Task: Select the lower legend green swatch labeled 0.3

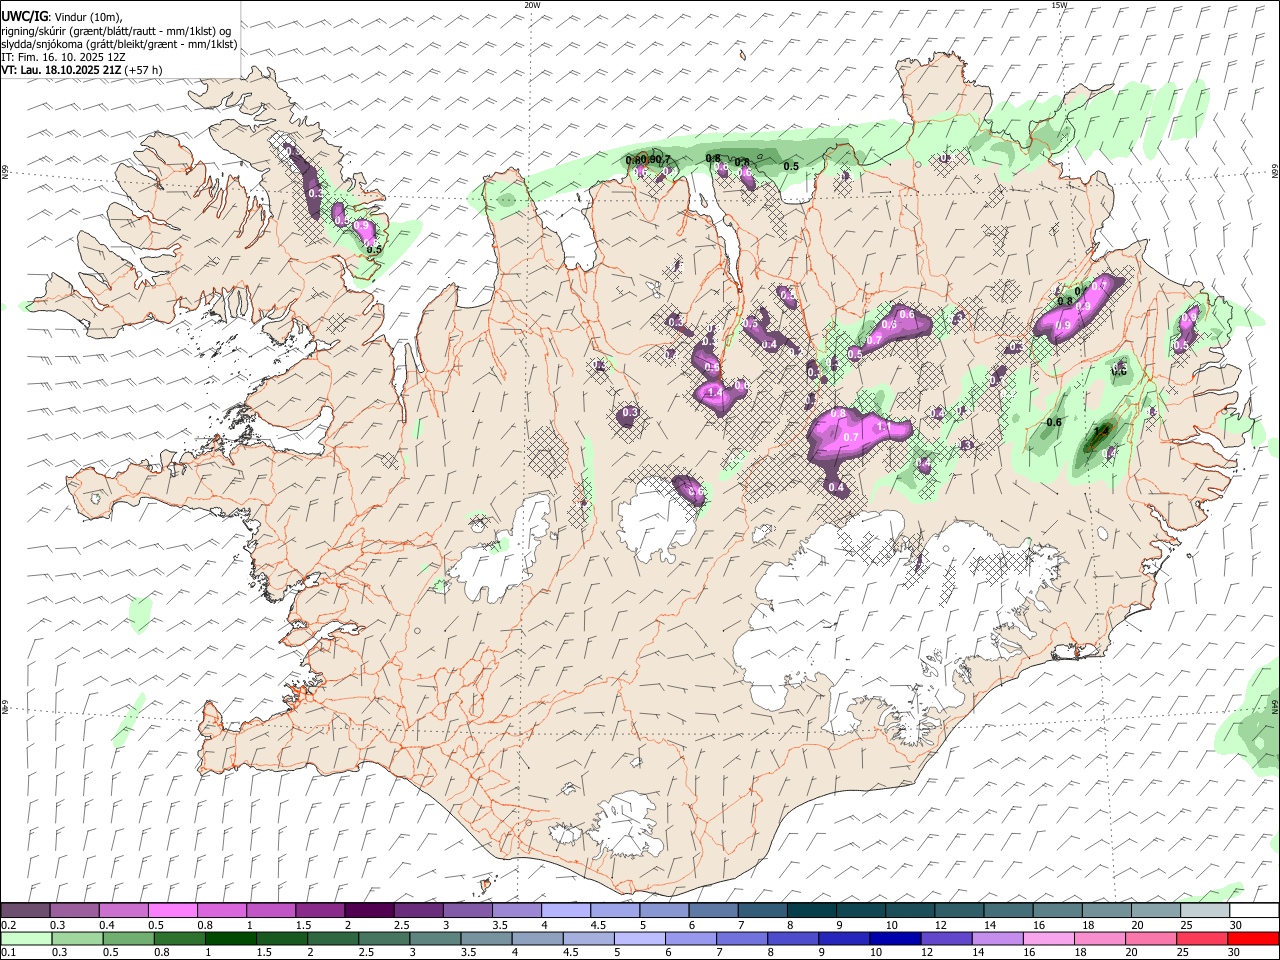Action: tap(78, 939)
